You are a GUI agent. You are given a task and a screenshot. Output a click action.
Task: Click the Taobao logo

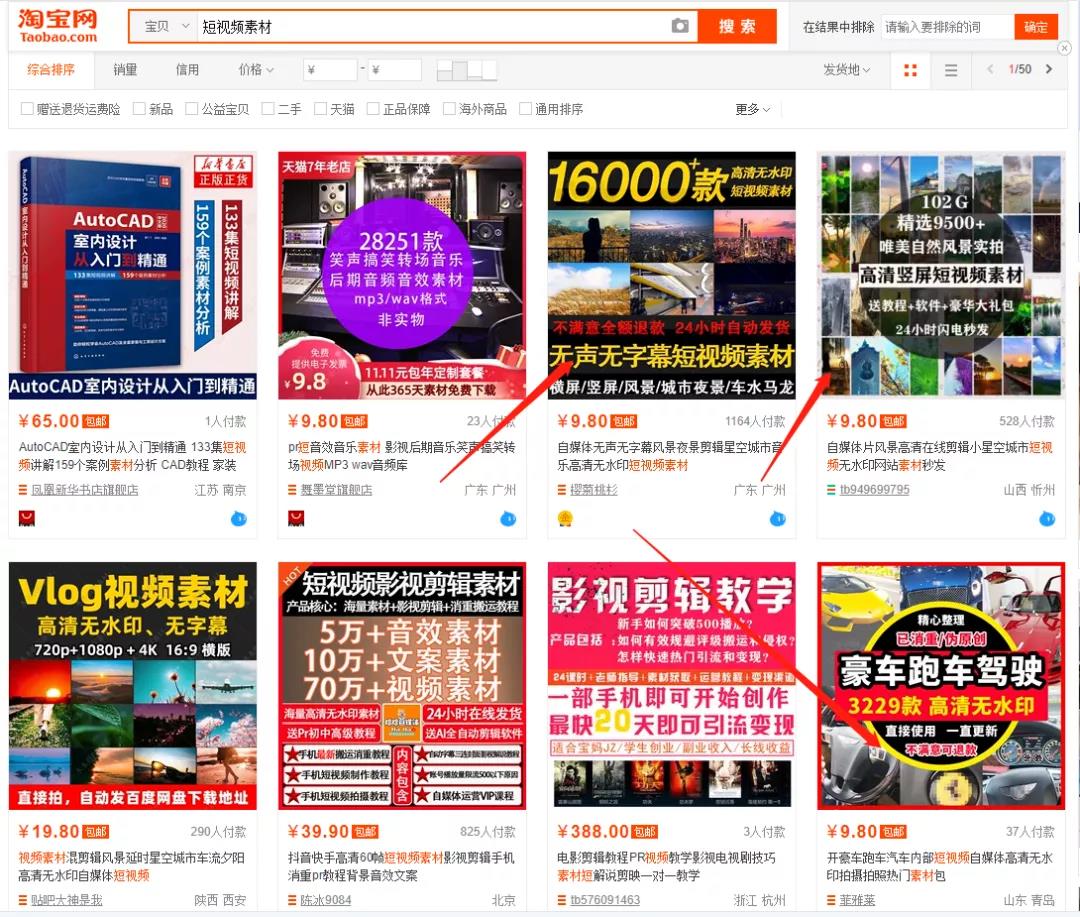pos(58,26)
